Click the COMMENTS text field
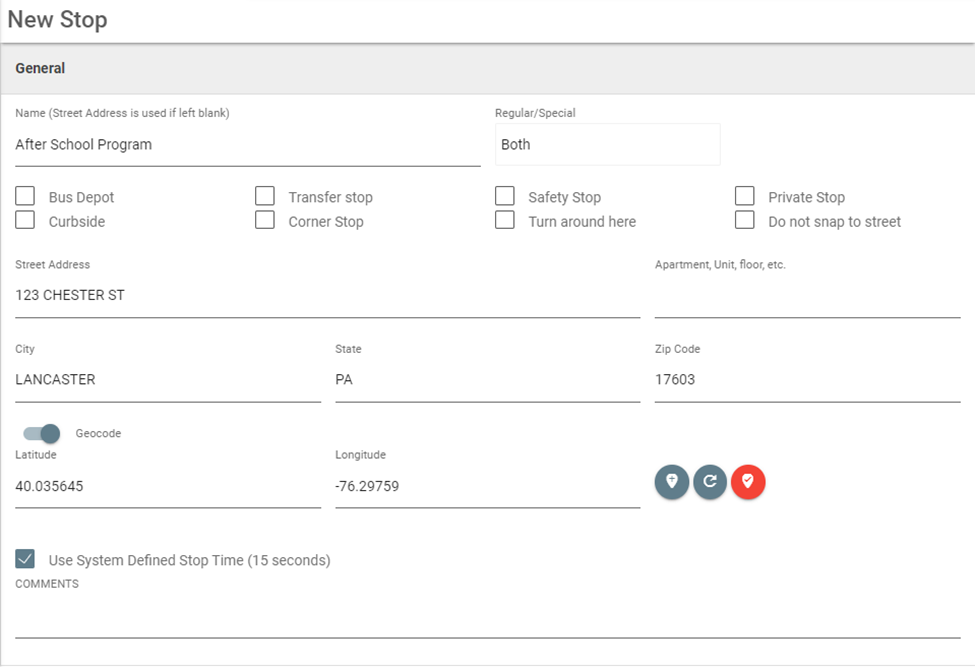This screenshot has height=667, width=975. (488, 615)
